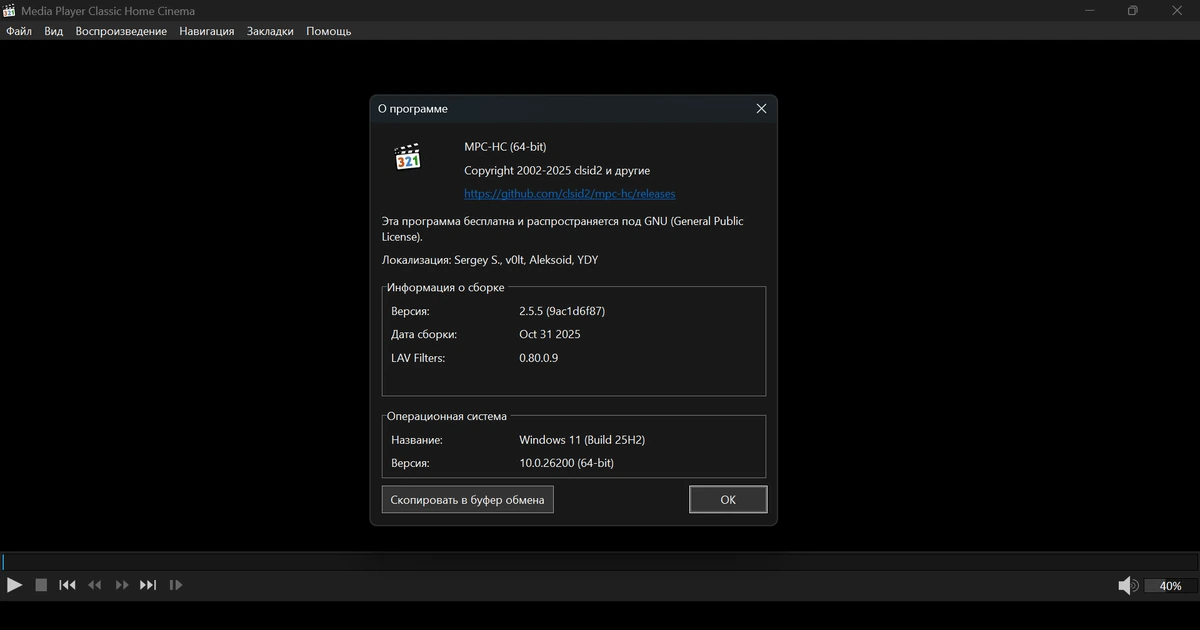The width and height of the screenshot is (1200, 630).
Task: Open the Помощь menu
Action: click(329, 31)
